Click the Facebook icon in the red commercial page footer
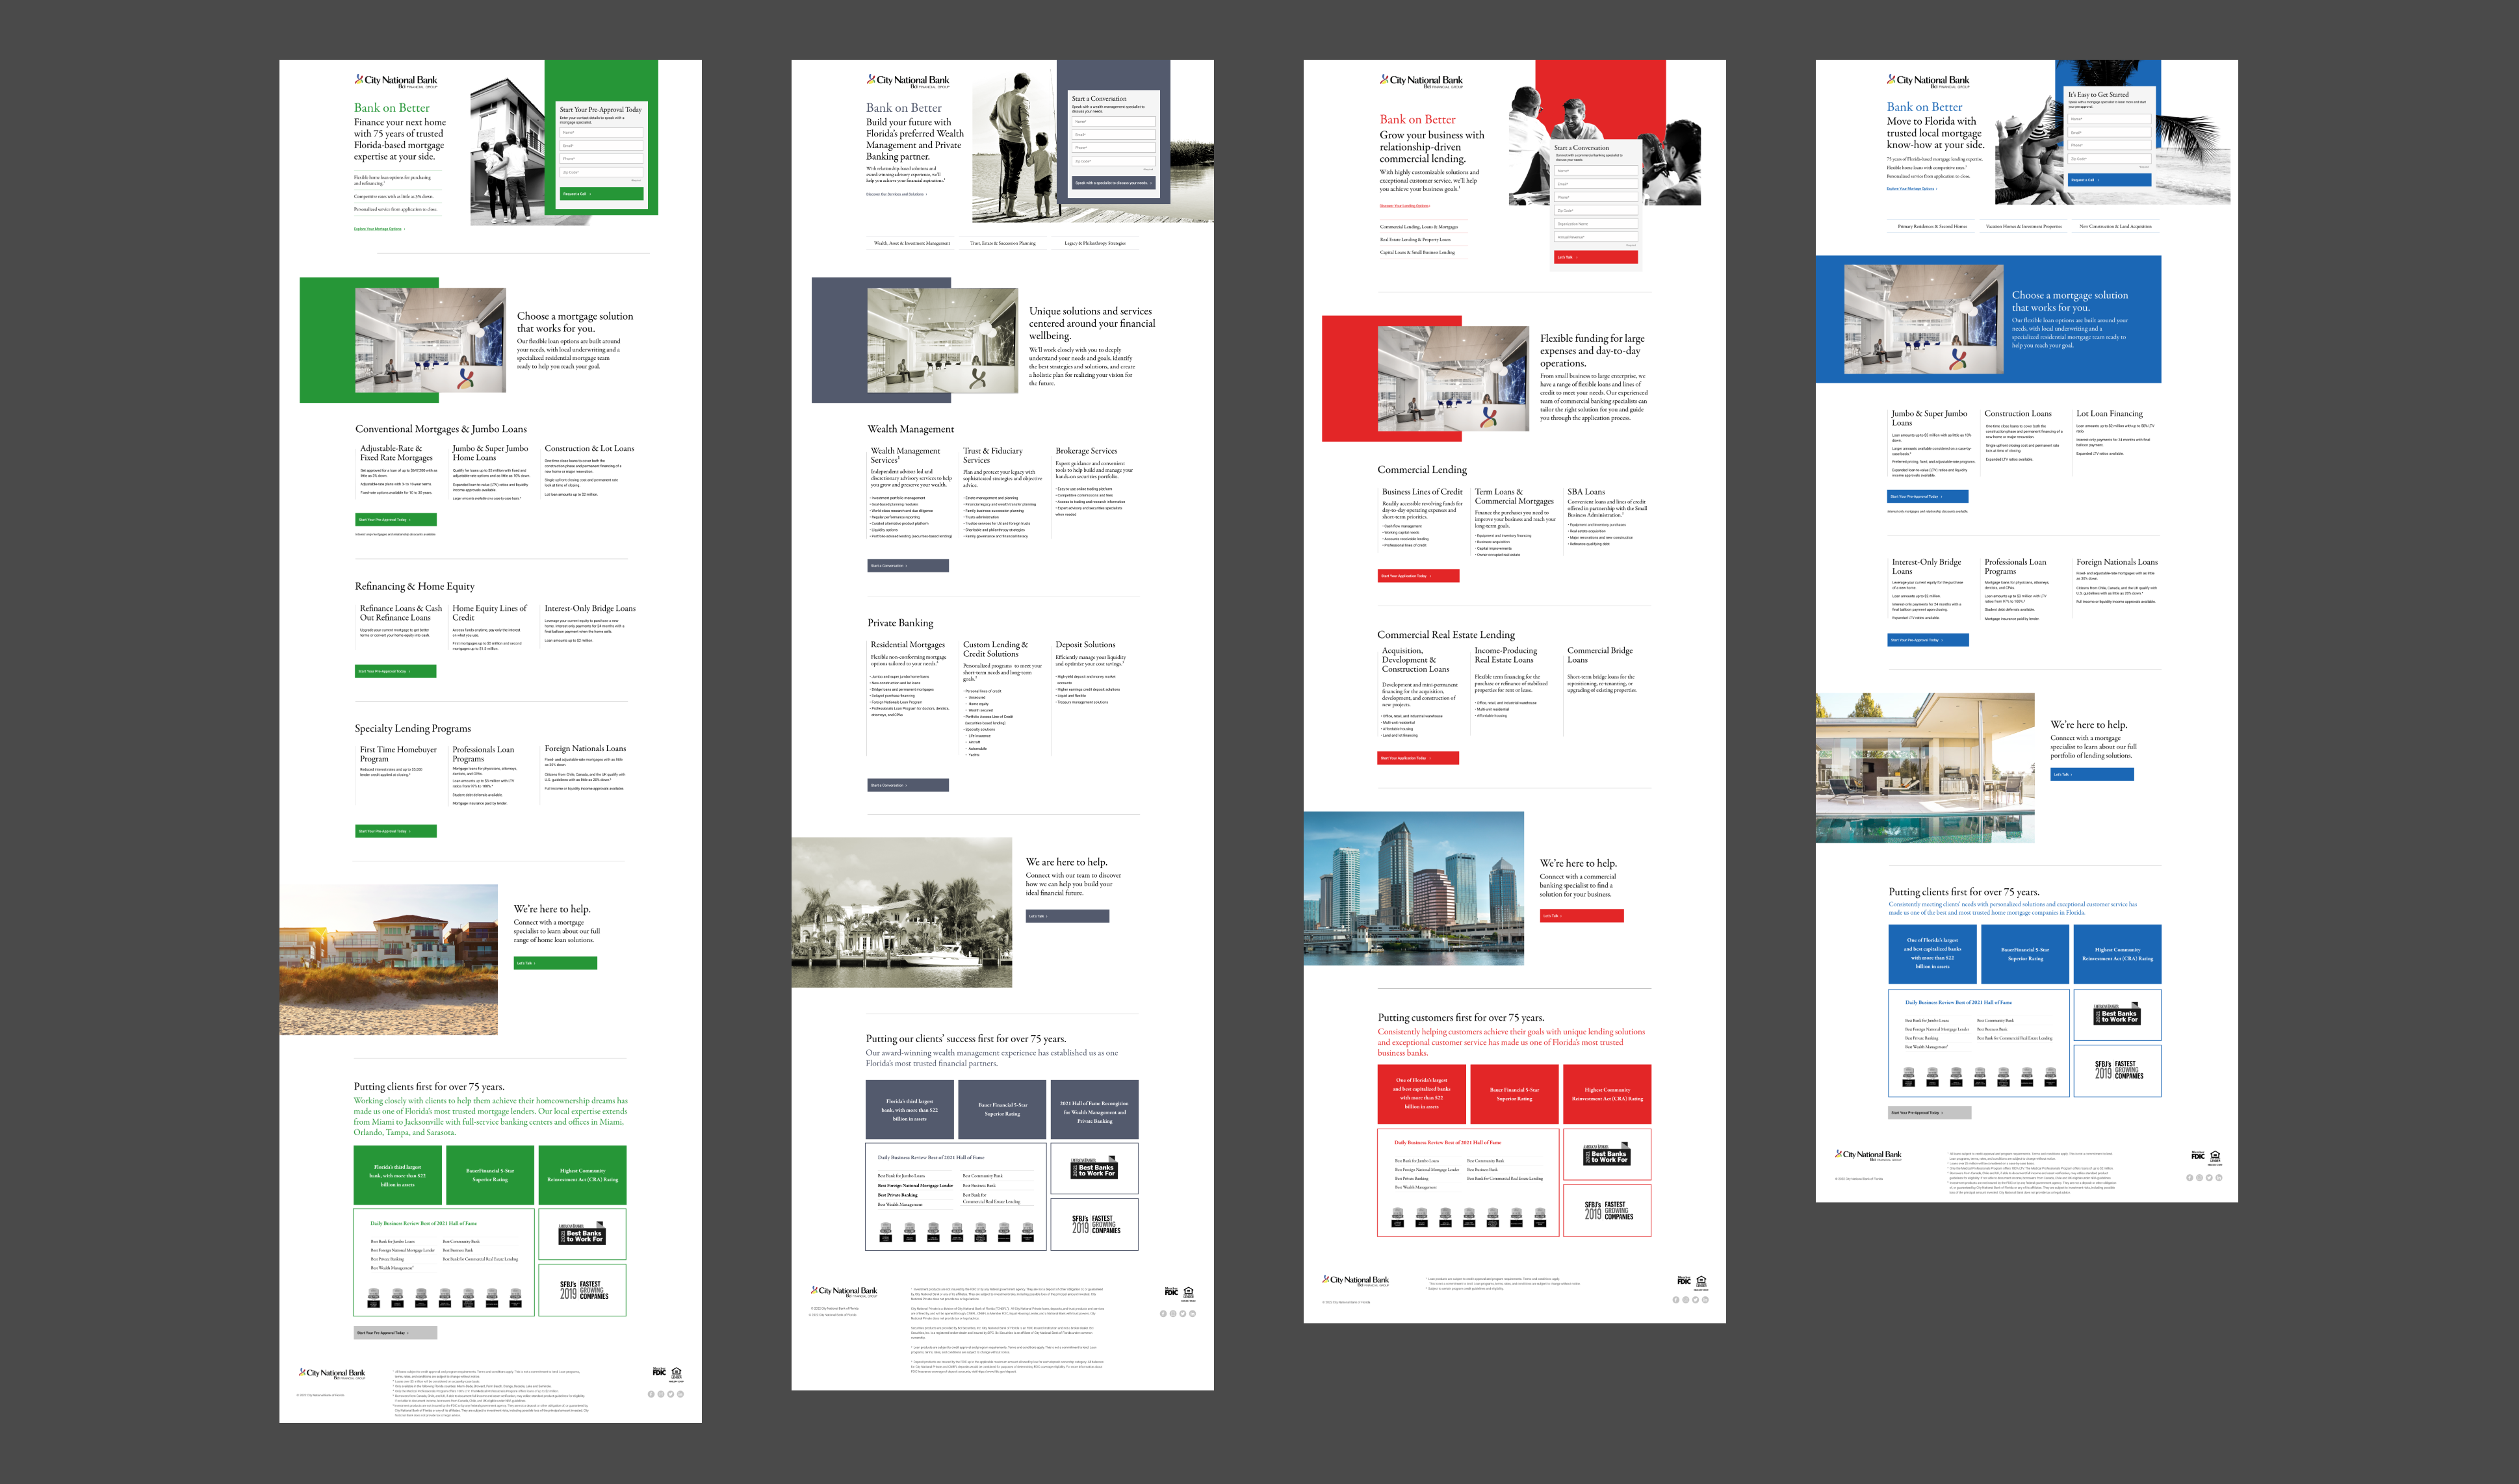 [1676, 1300]
